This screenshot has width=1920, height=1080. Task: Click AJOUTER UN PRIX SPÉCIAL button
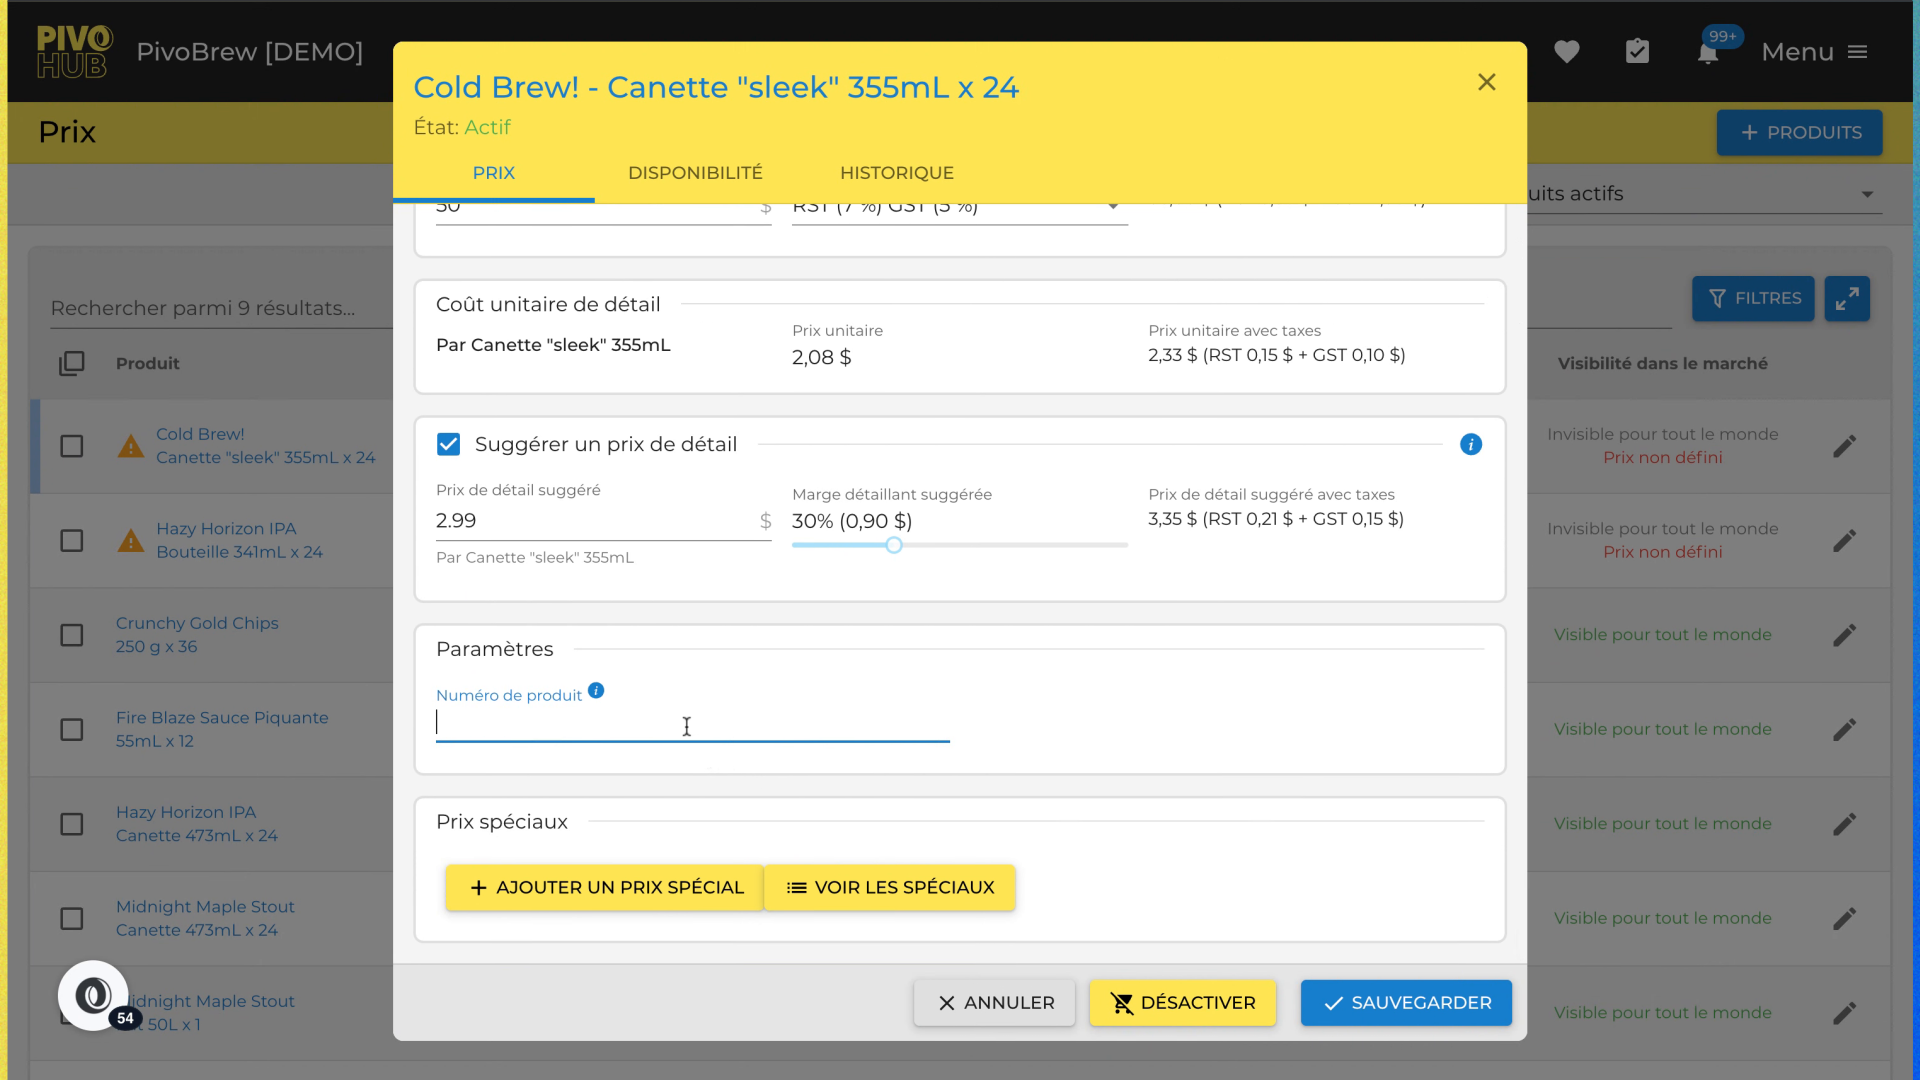point(605,888)
